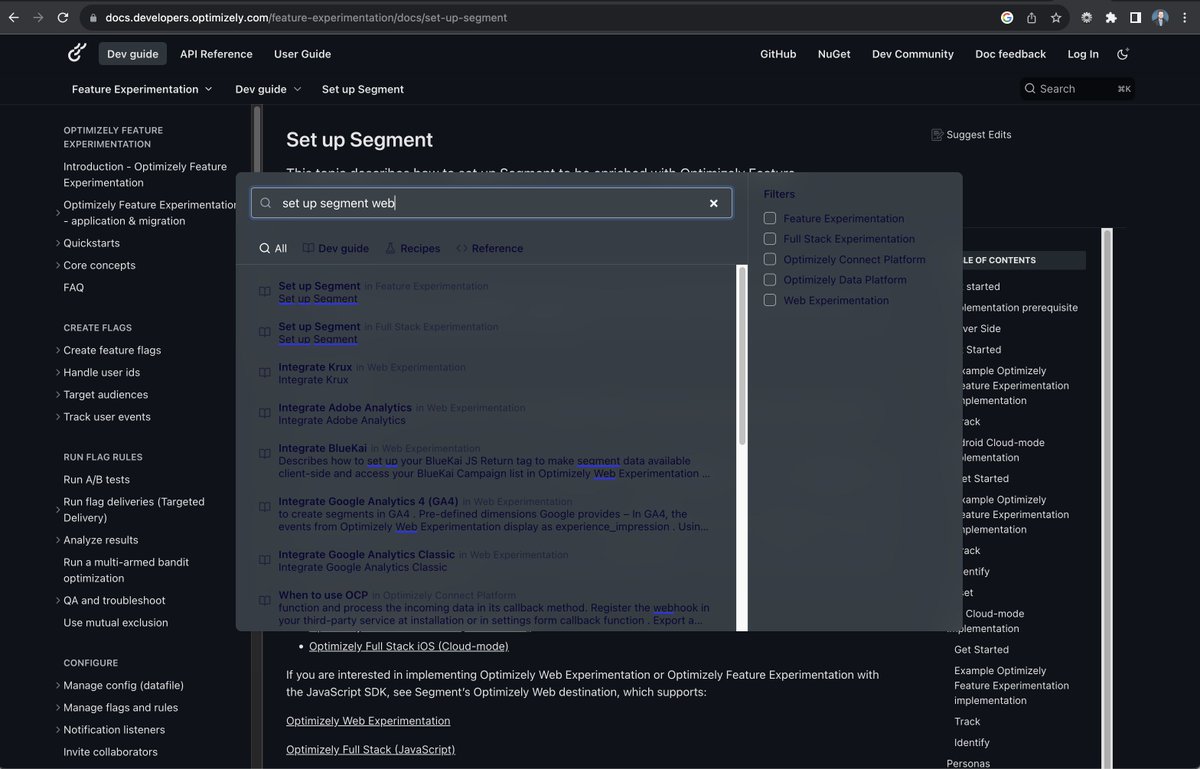Open Doc feedback link
The height and width of the screenshot is (769, 1200).
coord(1010,54)
